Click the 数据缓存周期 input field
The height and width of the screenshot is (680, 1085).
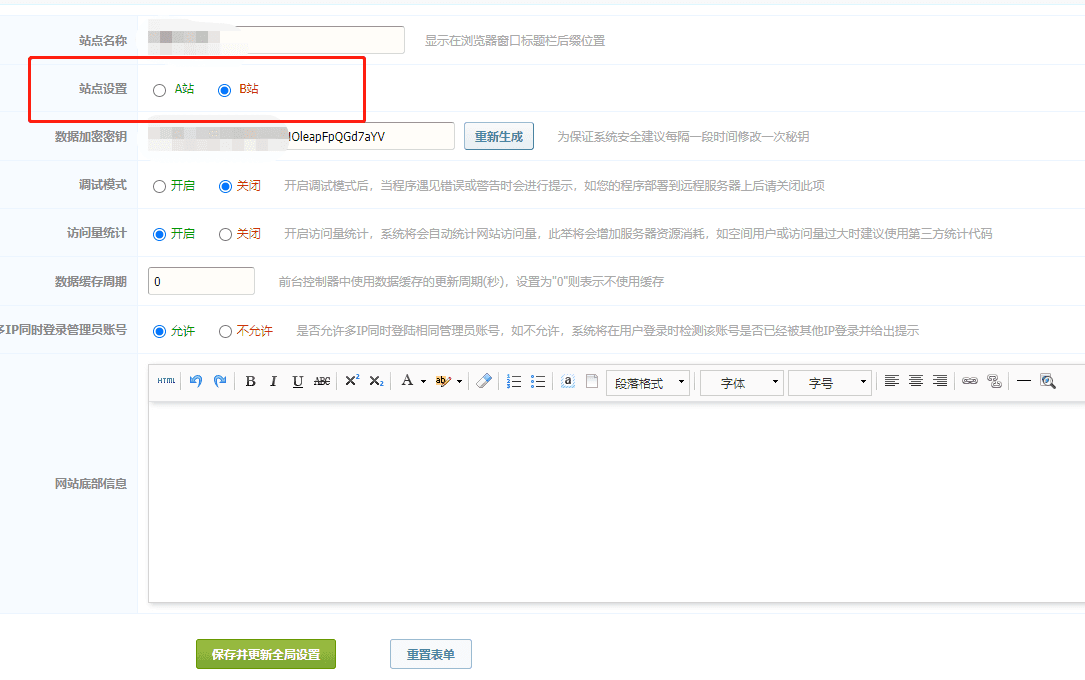[201, 282]
